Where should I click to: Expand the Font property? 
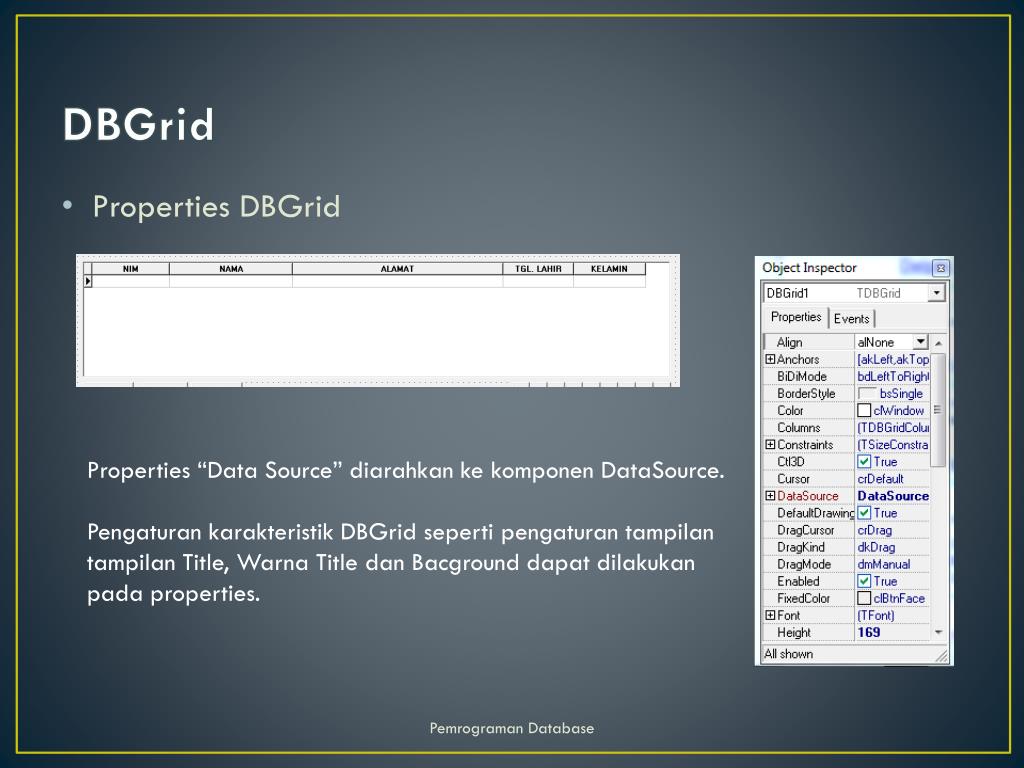tap(770, 615)
